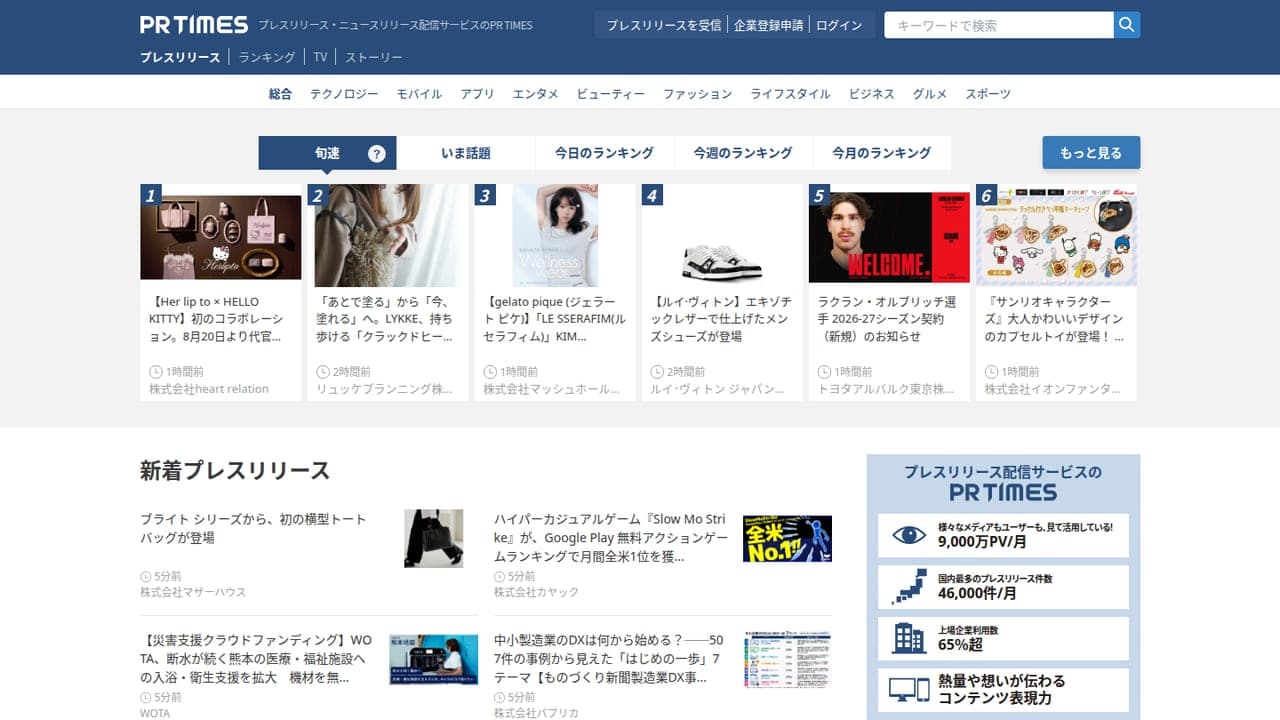The height and width of the screenshot is (720, 1280).
Task: Open 企業登録申請 link
Action: tap(768, 25)
